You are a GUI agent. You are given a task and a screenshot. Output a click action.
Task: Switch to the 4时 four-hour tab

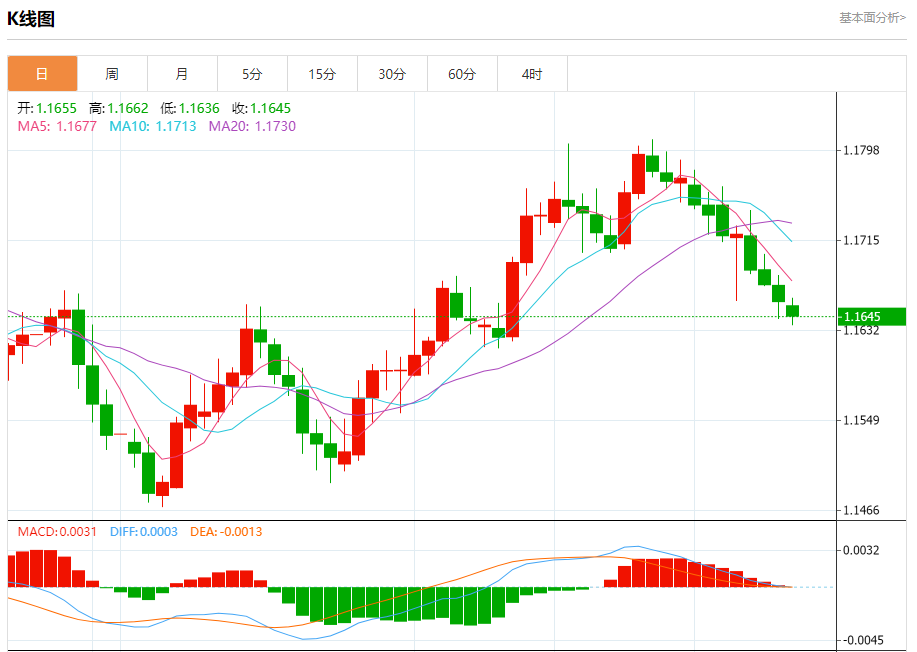[532, 74]
